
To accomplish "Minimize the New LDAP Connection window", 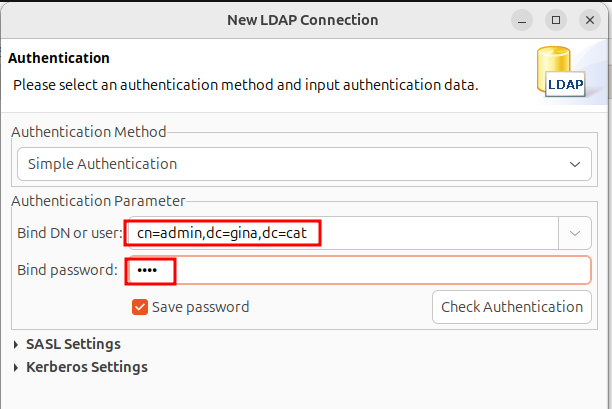I will tap(522, 19).
